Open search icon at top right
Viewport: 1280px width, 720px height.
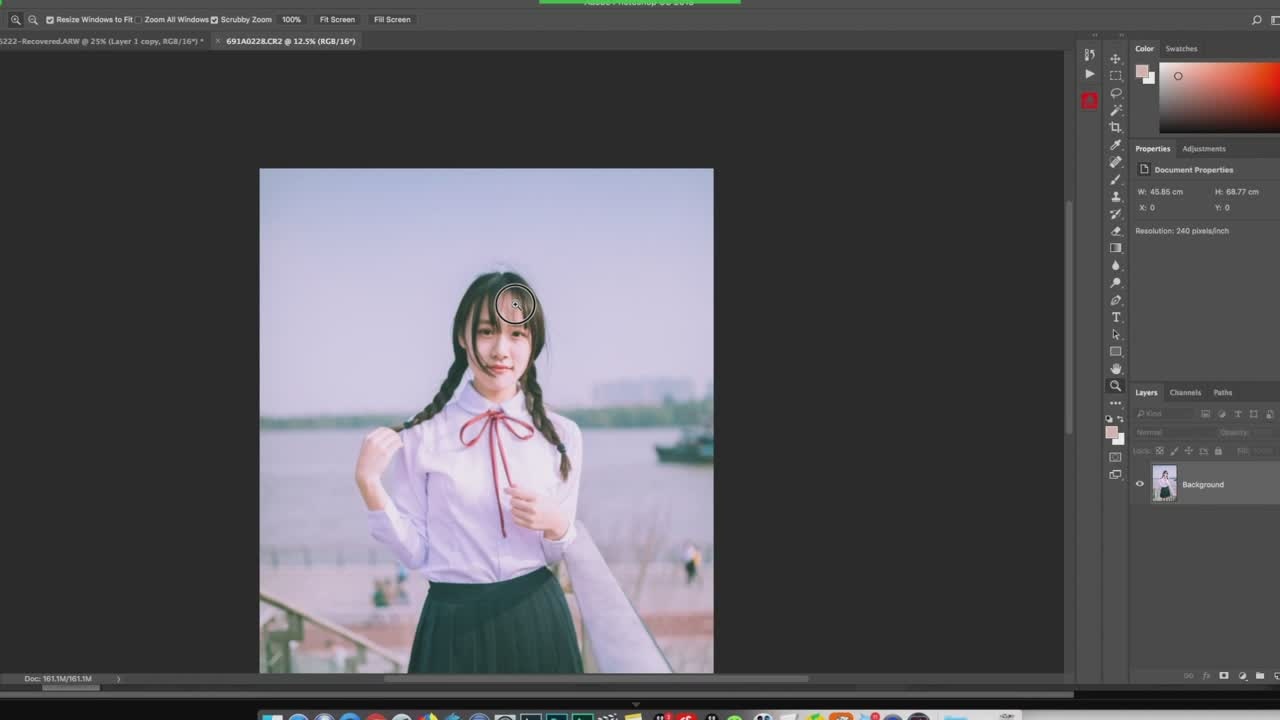pos(1257,19)
